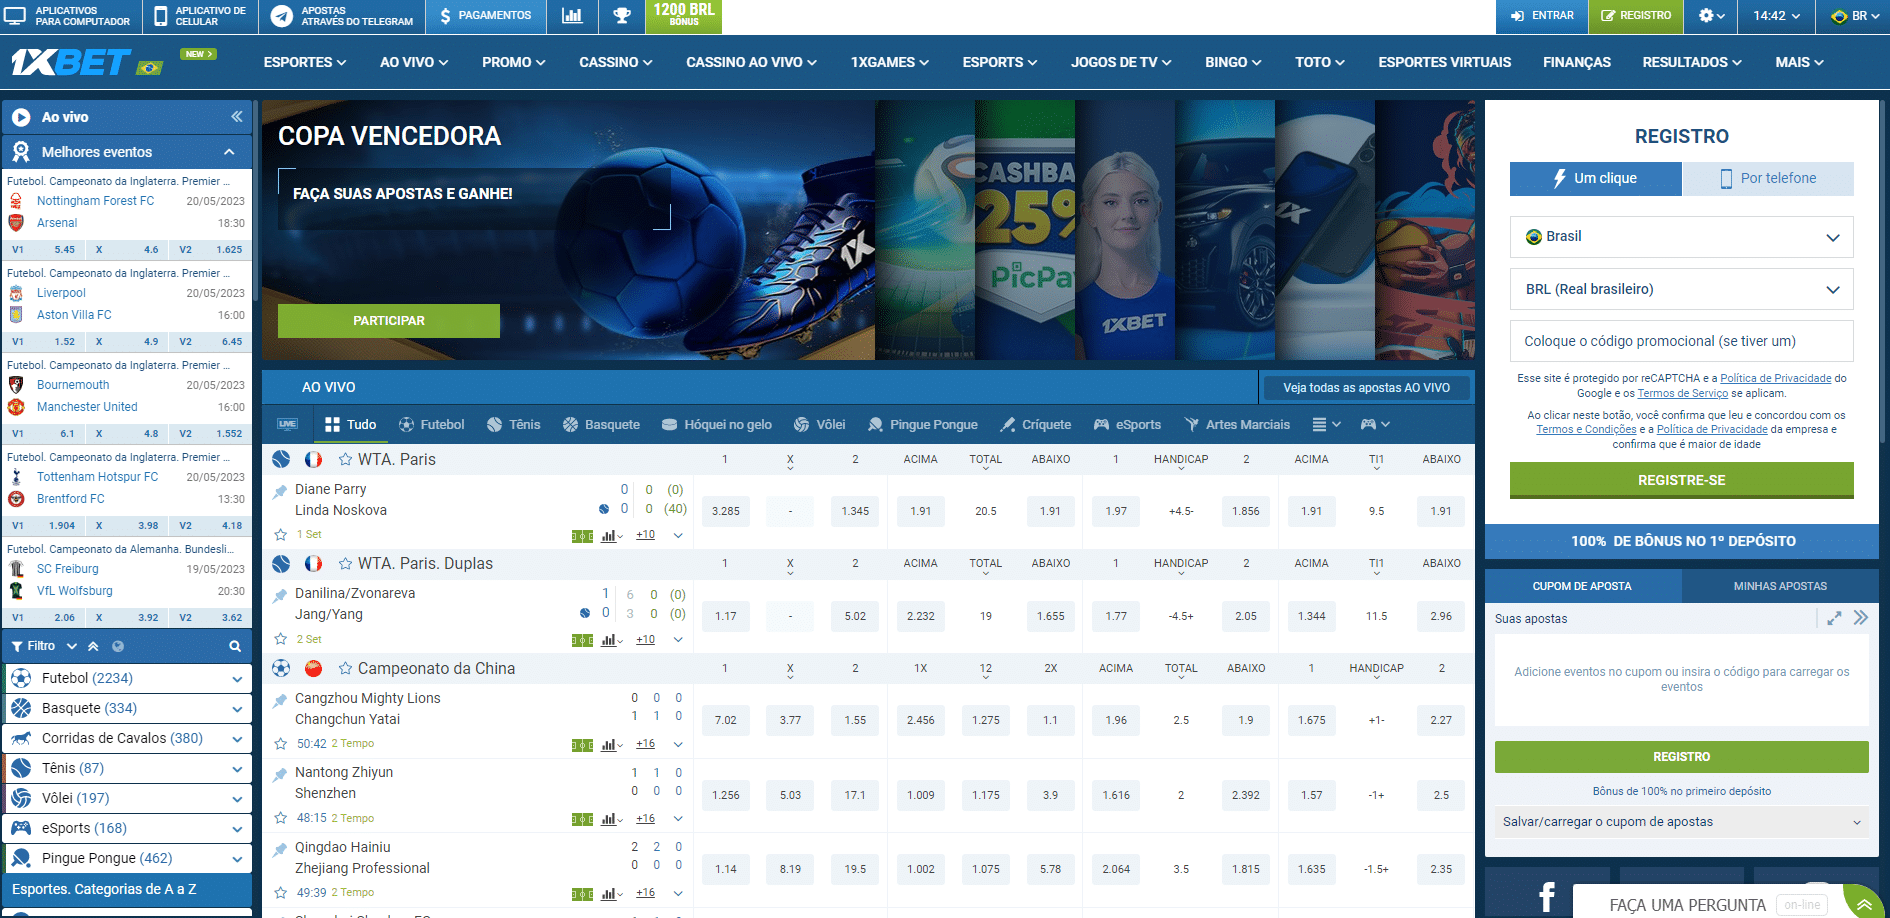Pin the Nantong Zhiyun match
Image resolution: width=1890 pixels, height=918 pixels.
click(280, 774)
